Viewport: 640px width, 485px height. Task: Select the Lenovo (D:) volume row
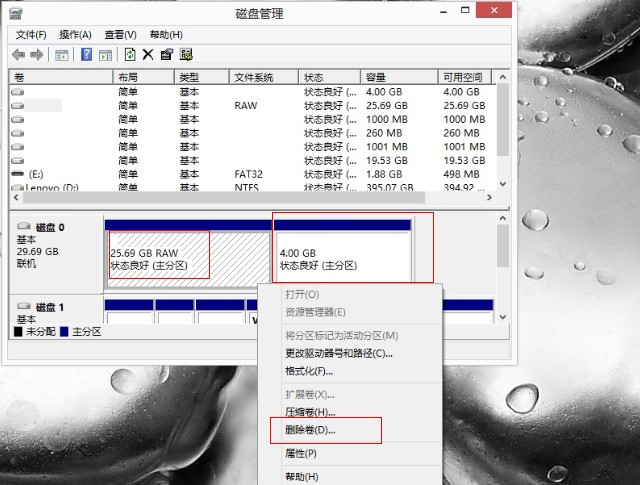pyautogui.click(x=253, y=188)
